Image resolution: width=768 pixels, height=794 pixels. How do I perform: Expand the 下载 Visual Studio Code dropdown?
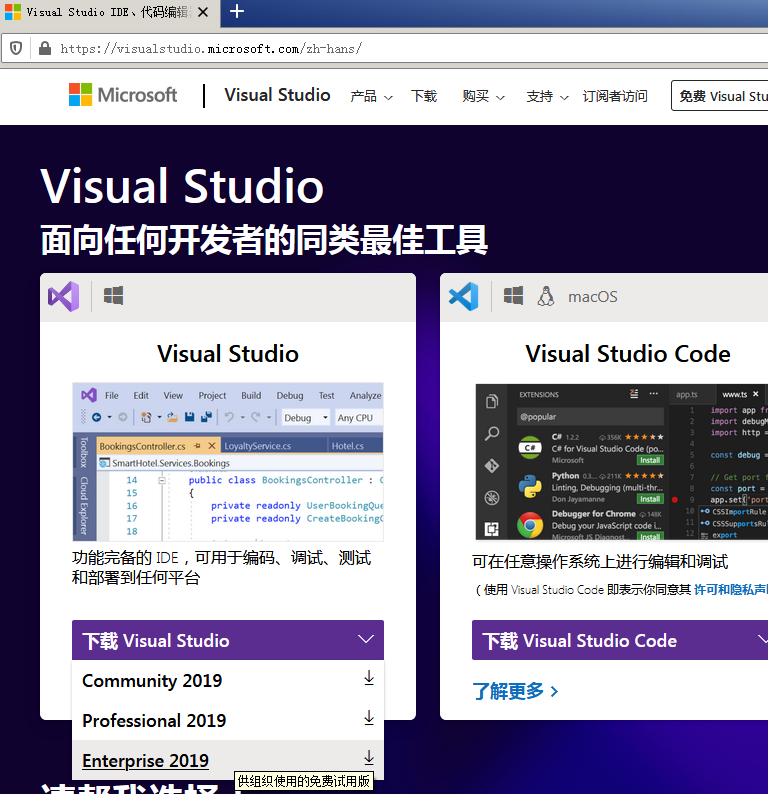620,640
